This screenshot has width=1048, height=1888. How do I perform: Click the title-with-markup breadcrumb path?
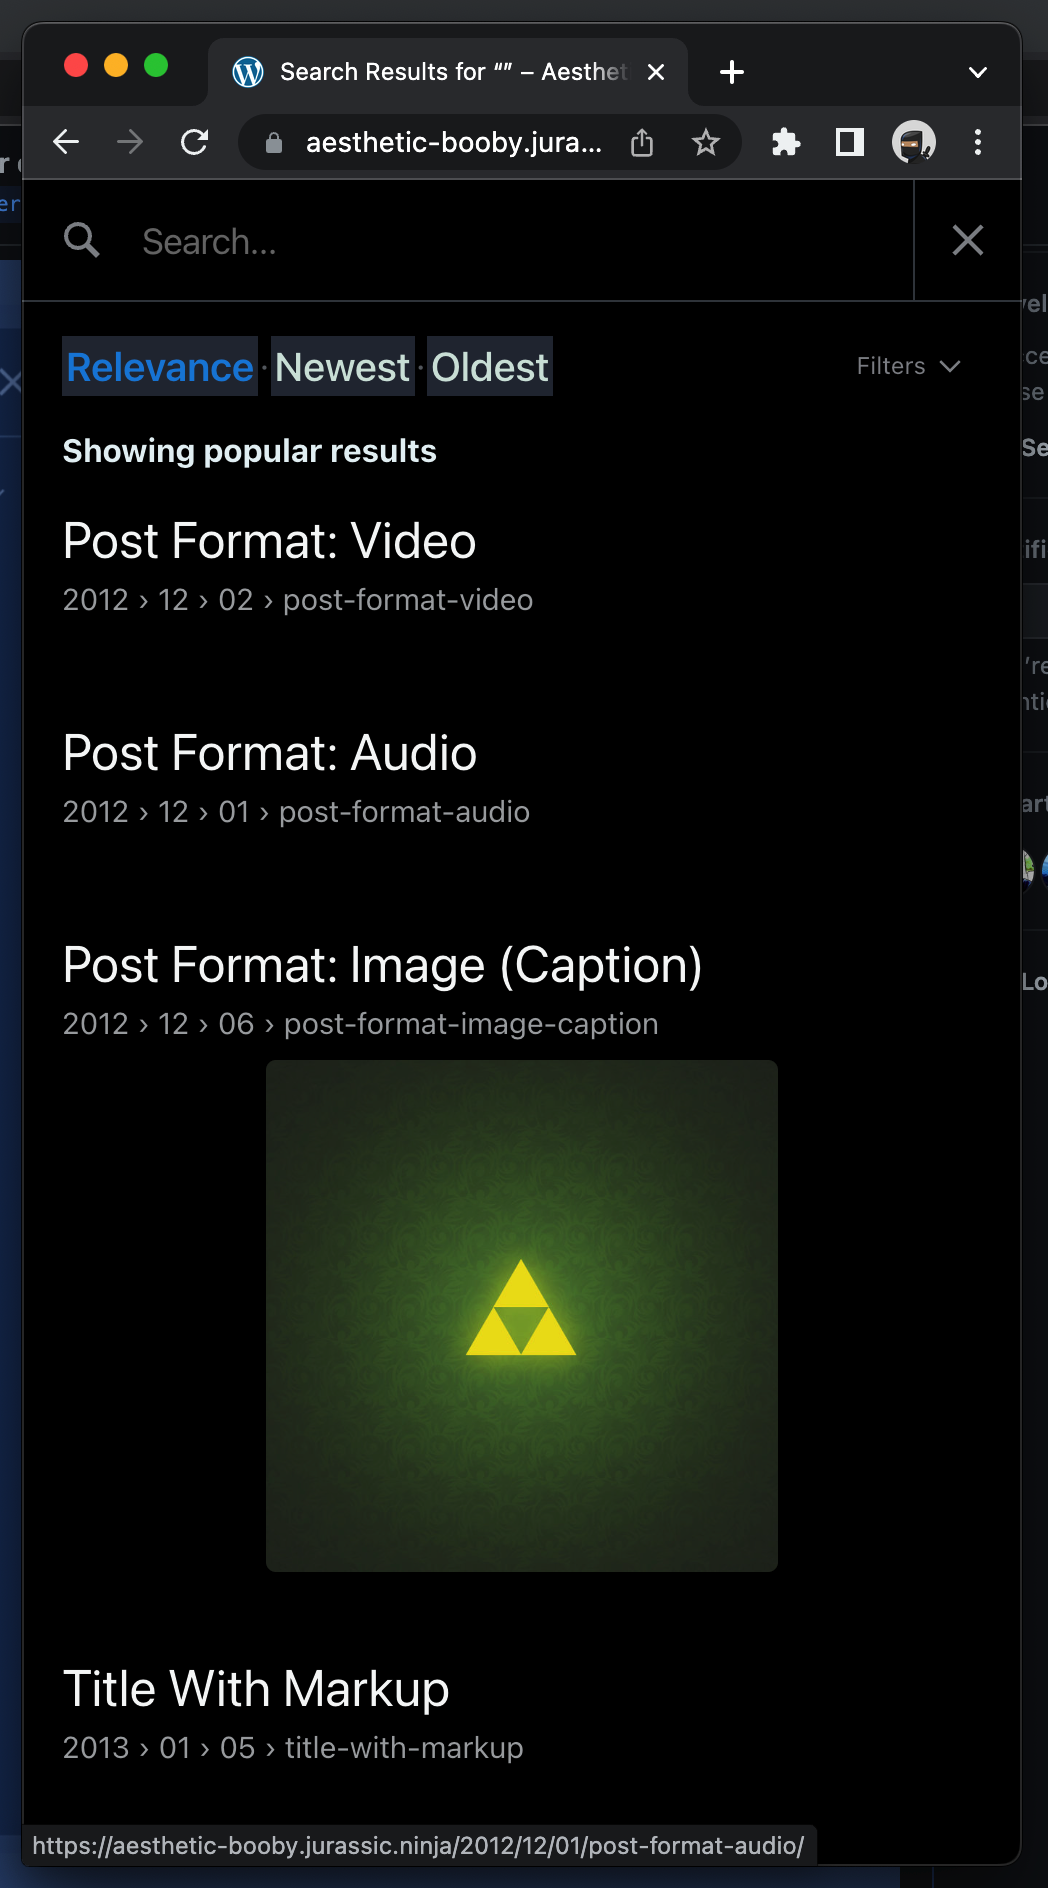(x=293, y=1748)
